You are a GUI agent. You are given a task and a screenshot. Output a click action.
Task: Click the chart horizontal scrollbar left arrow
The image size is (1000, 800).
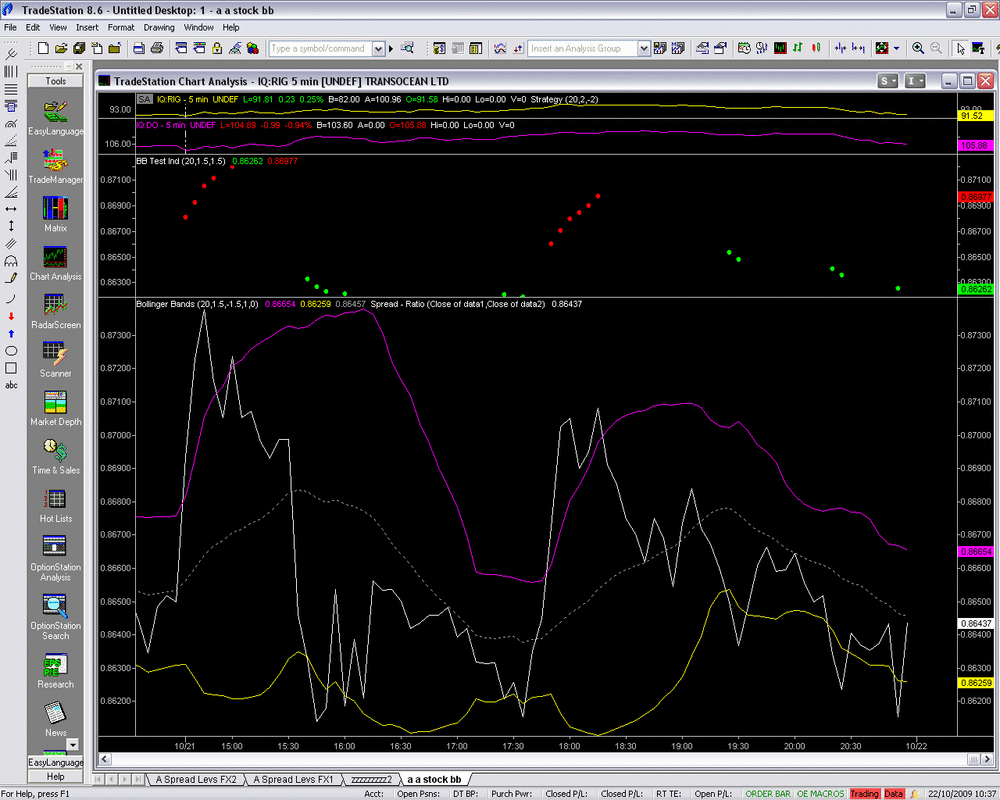click(x=105, y=759)
